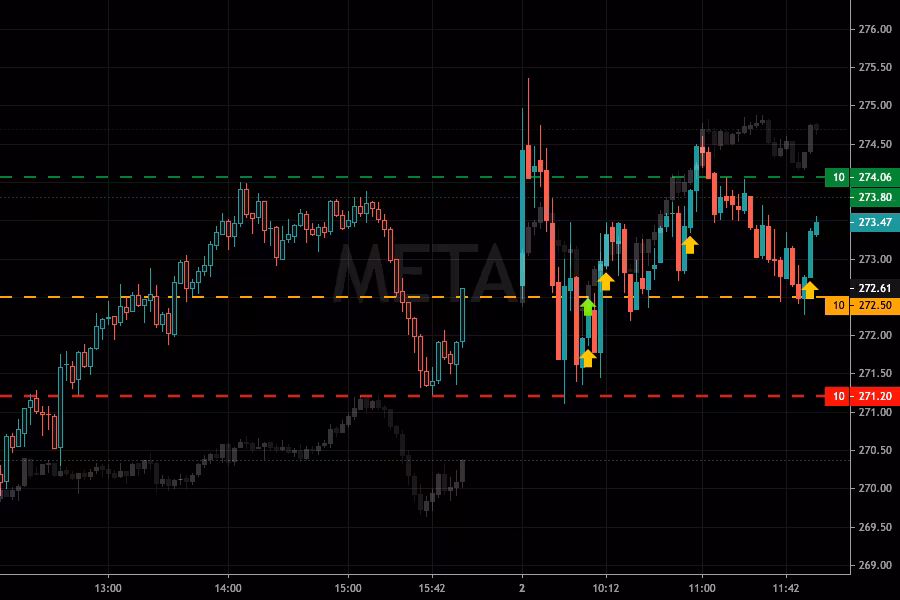Viewport: 900px width, 600px height.
Task: Click the 15:42 label on the time axis
Action: (432, 588)
